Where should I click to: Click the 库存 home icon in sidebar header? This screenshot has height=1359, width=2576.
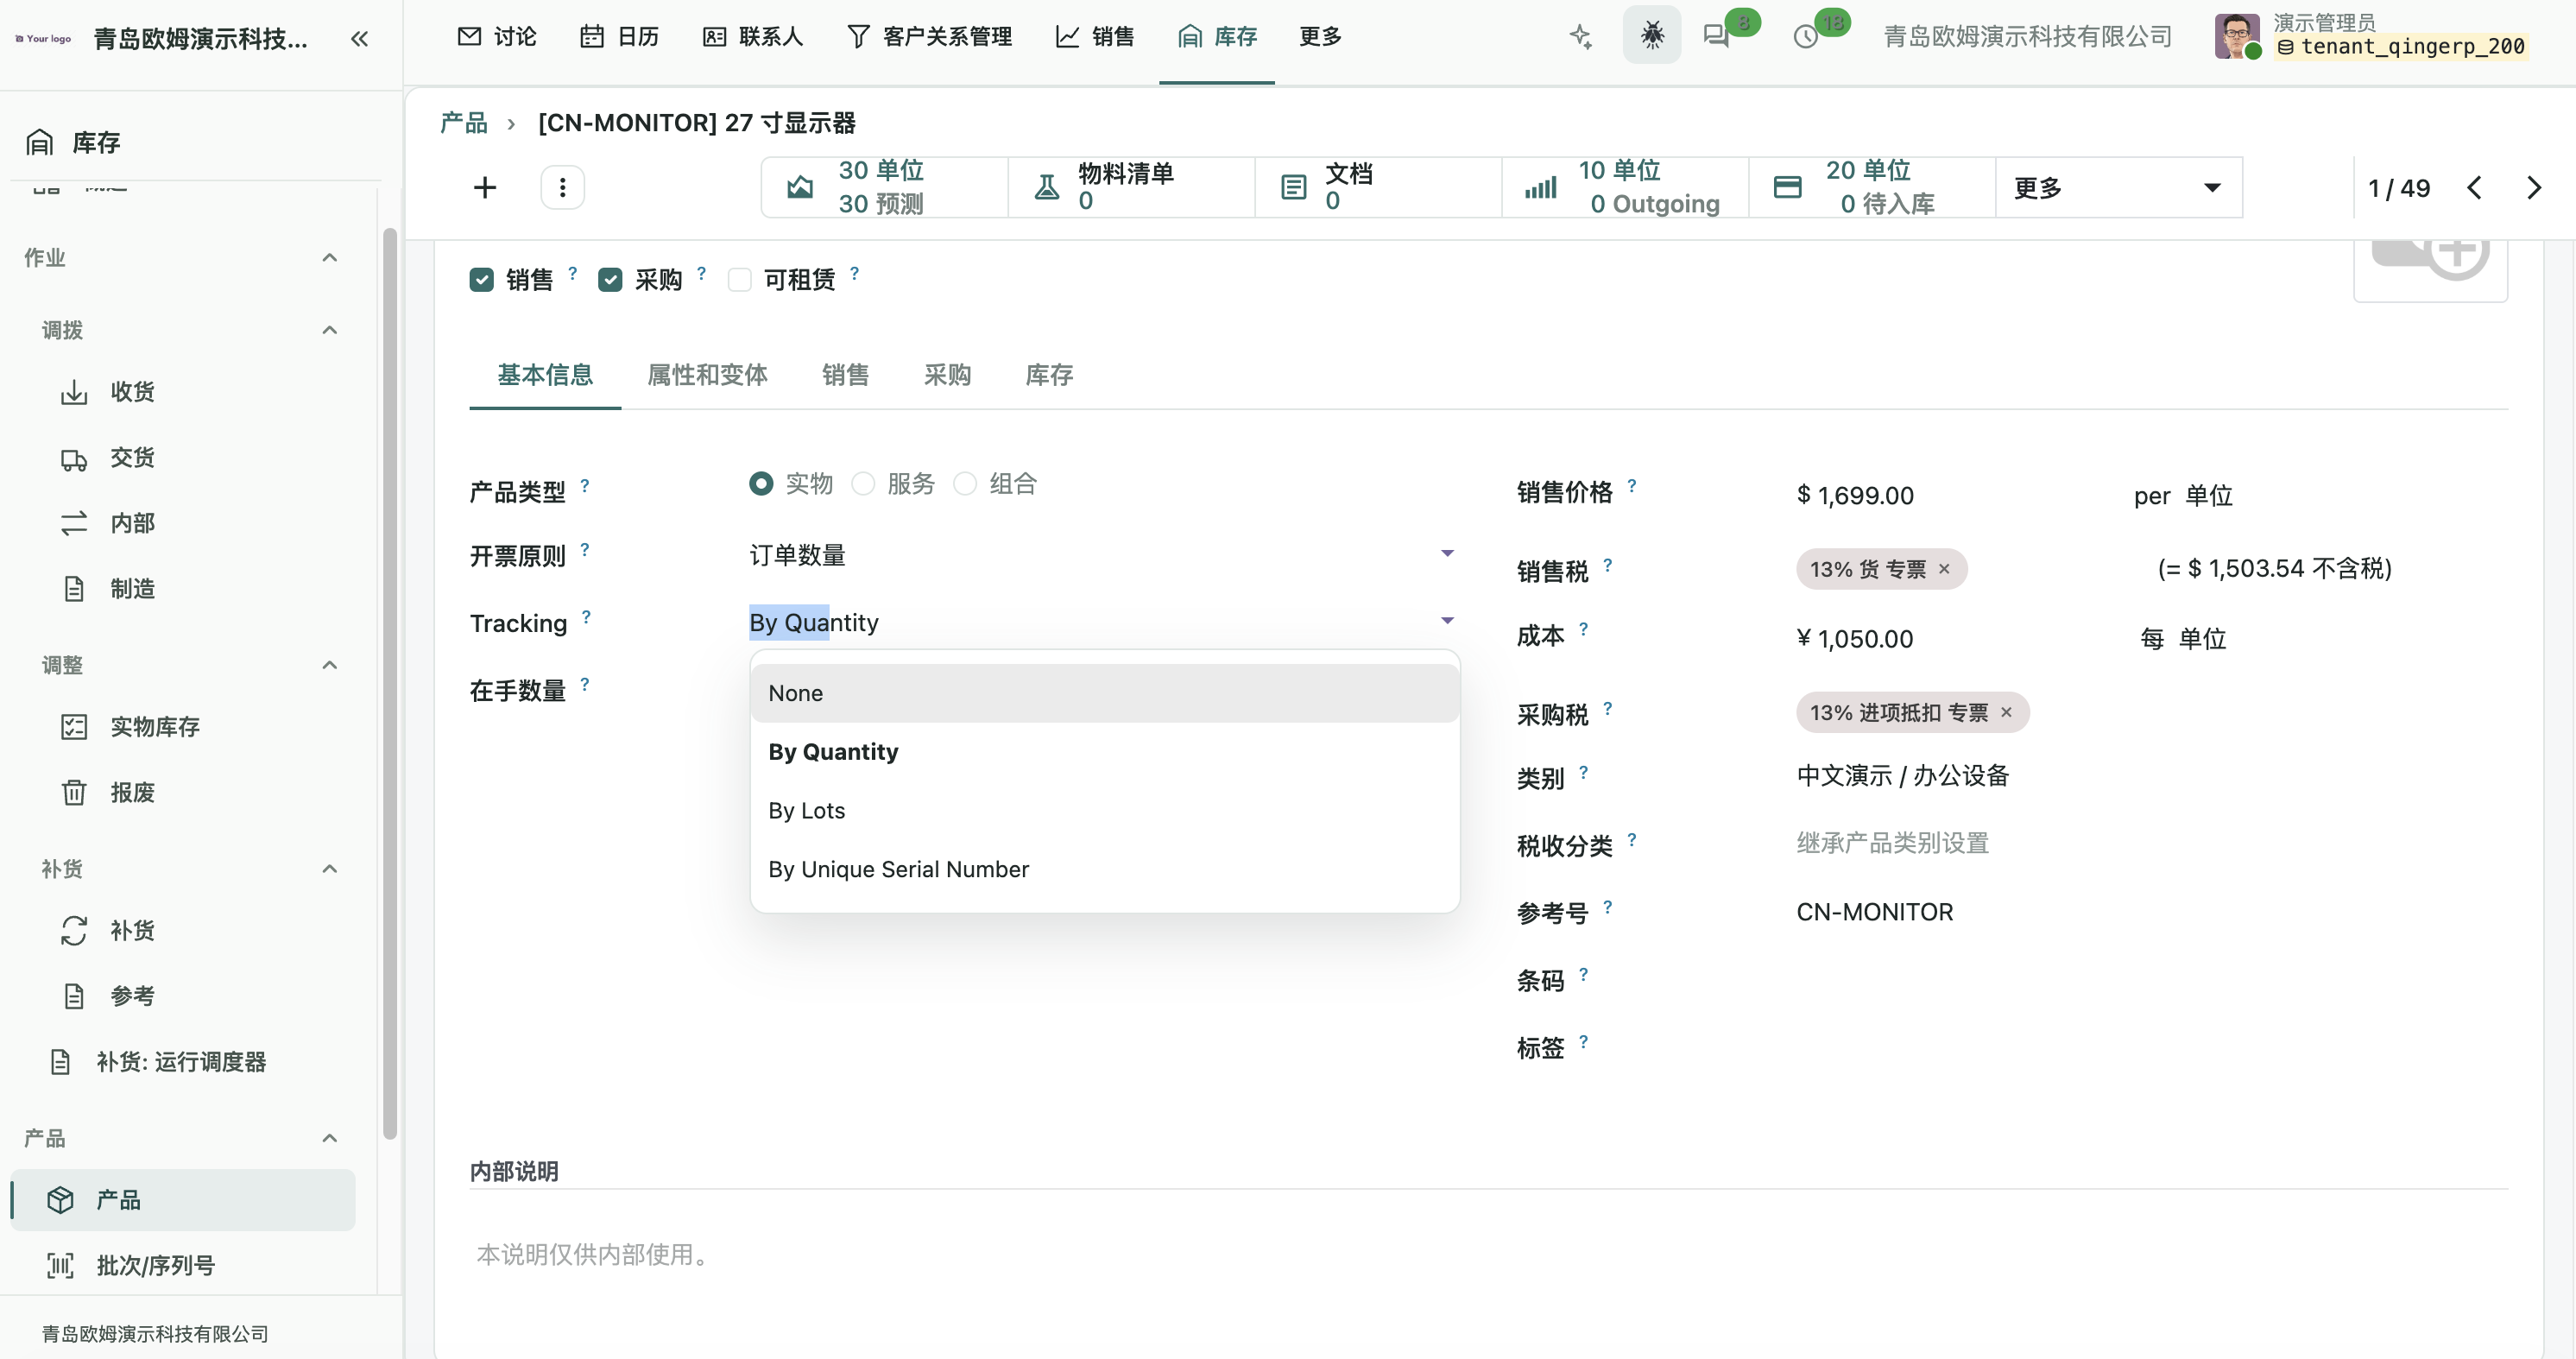[40, 142]
